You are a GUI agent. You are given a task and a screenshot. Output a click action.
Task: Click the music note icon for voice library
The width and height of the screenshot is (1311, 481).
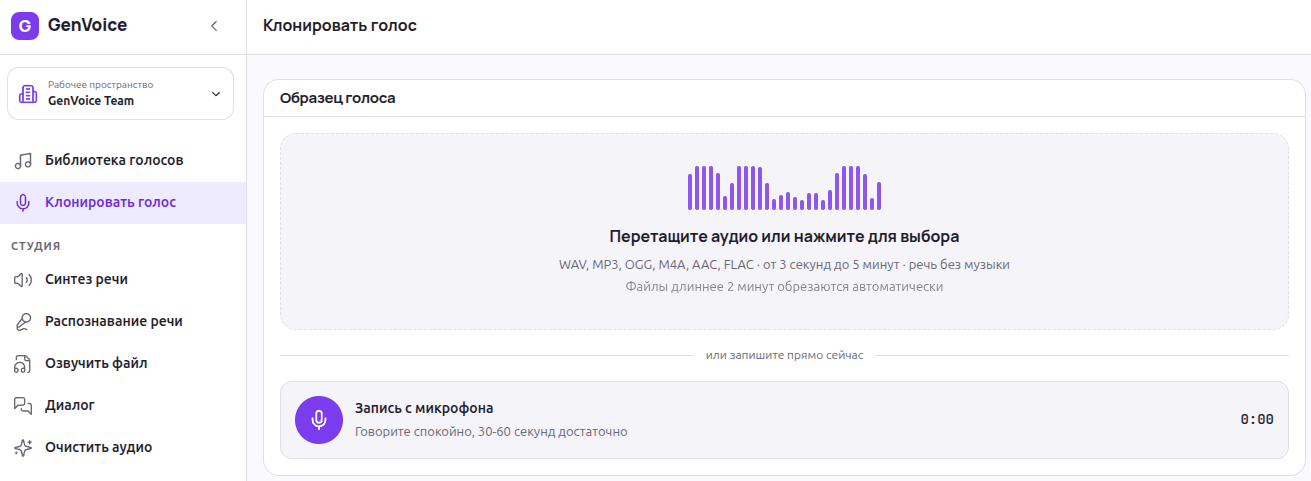(23, 161)
